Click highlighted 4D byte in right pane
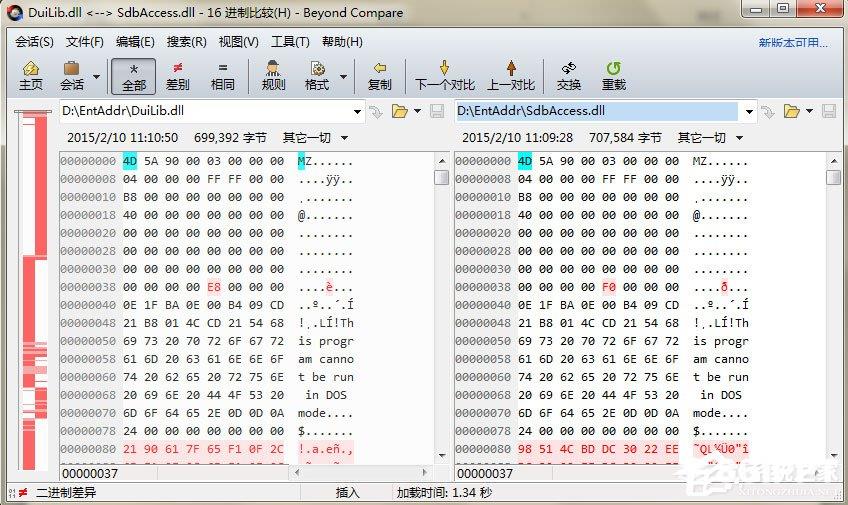Viewport: 848px width, 505px height. [525, 161]
